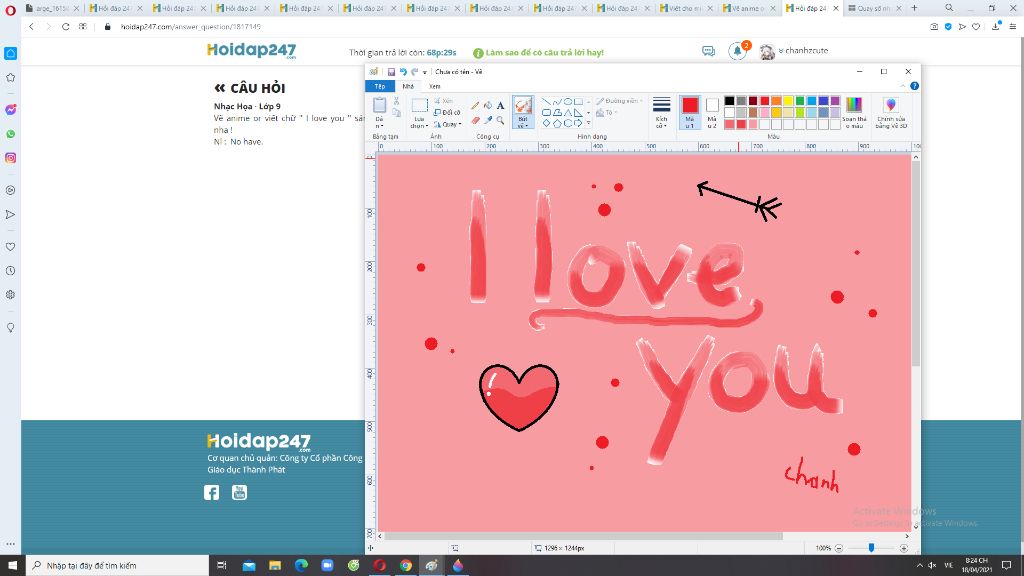The image size is (1024, 576).
Task: Select Color 1 (Màu 1) box
Action: pos(690,112)
